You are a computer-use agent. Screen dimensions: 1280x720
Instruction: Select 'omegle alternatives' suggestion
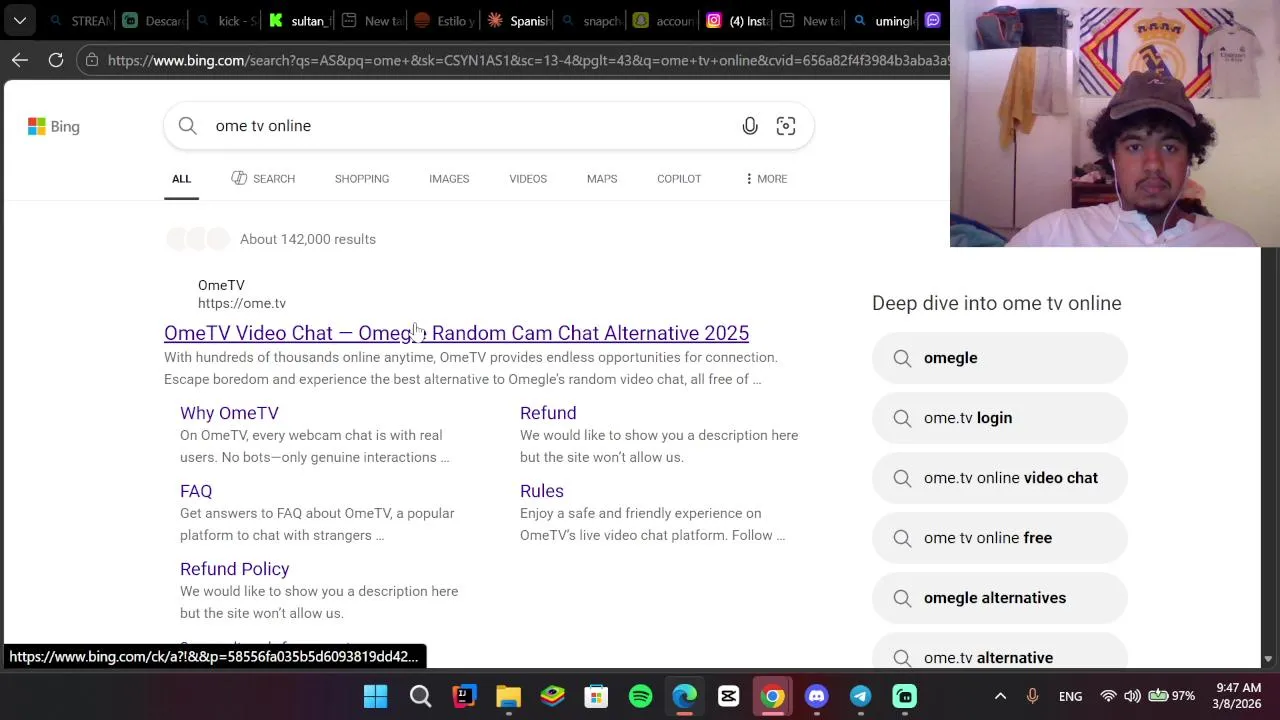[x=1000, y=598]
